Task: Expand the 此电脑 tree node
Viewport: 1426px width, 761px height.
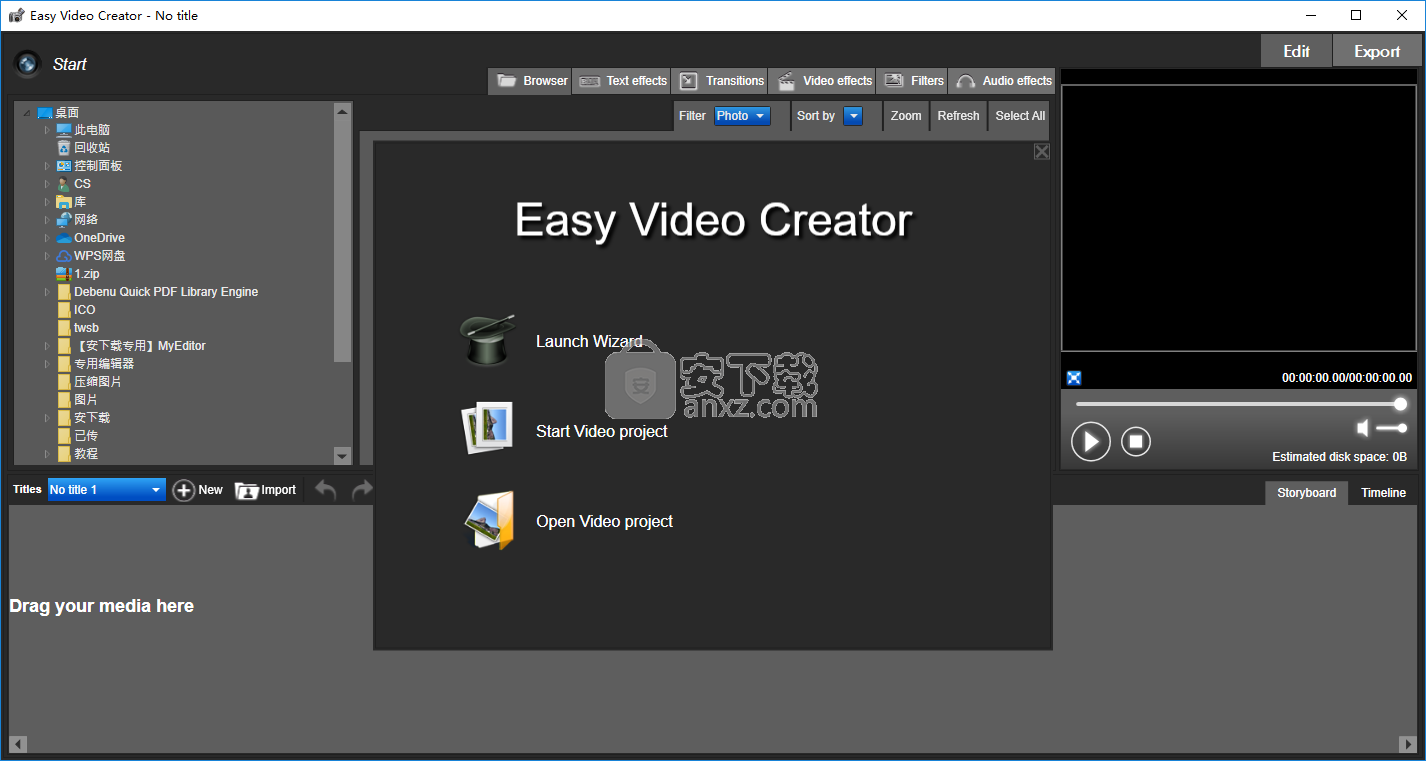Action: (x=46, y=130)
